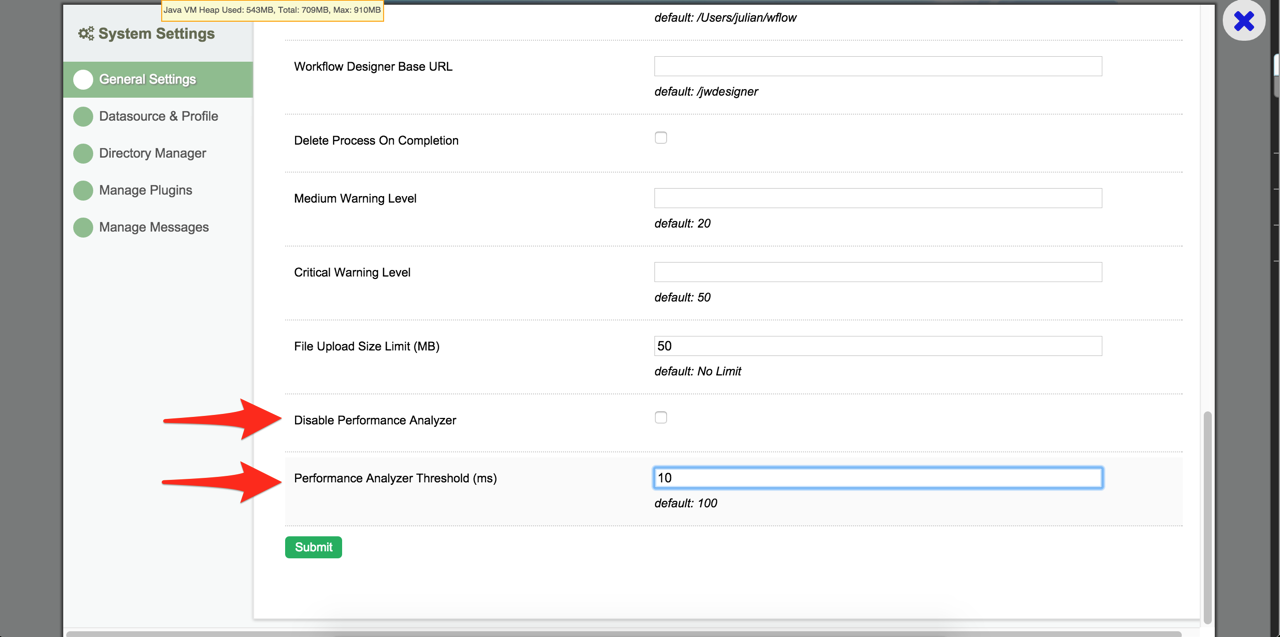This screenshot has height=637, width=1280.
Task: Click the Manage Messages circle icon
Action: [x=83, y=228]
